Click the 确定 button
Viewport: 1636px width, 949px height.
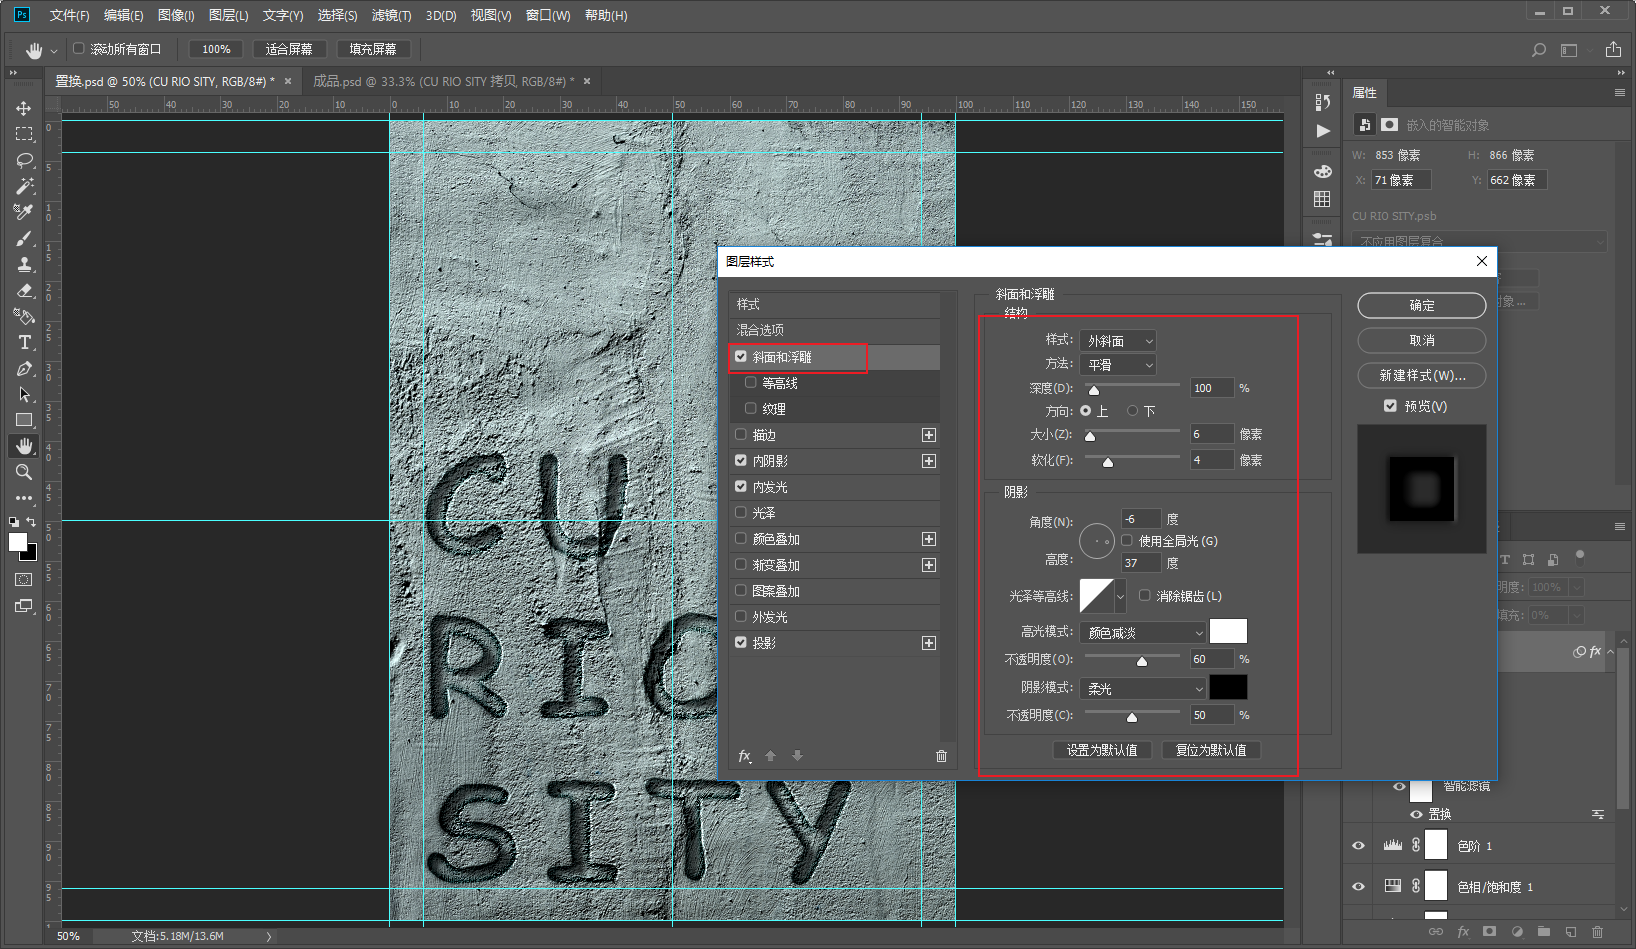click(x=1421, y=305)
